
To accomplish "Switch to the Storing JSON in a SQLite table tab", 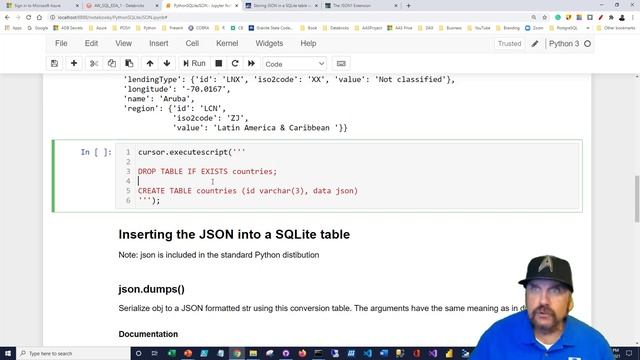I will pos(282,6).
